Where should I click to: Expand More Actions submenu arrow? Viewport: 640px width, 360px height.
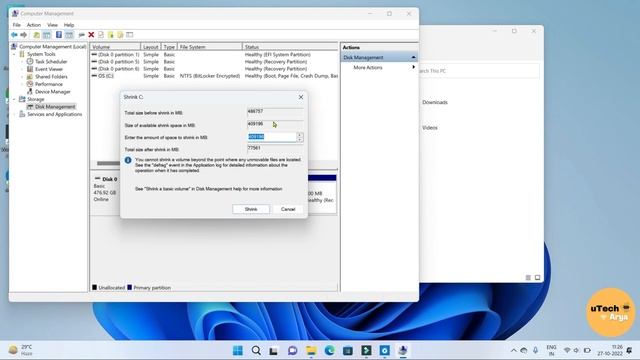click(x=413, y=67)
